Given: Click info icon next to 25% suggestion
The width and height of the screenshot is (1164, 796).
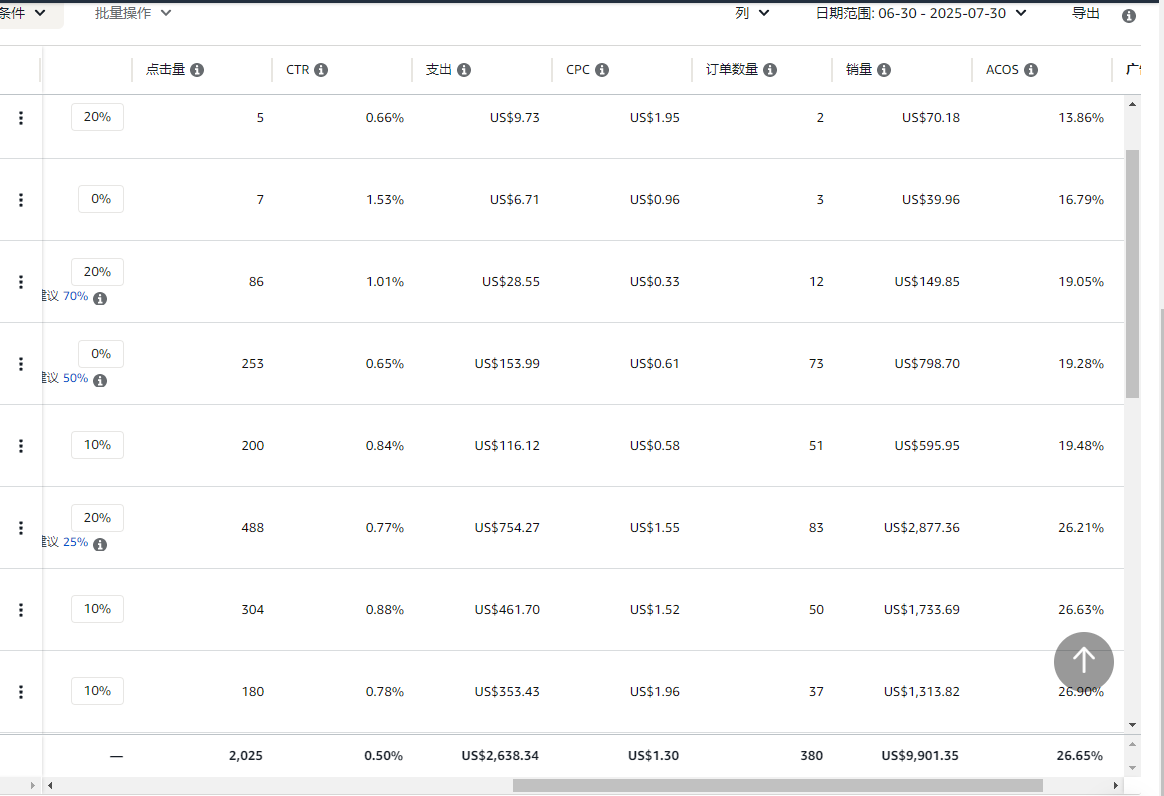Looking at the screenshot, I should [x=100, y=545].
